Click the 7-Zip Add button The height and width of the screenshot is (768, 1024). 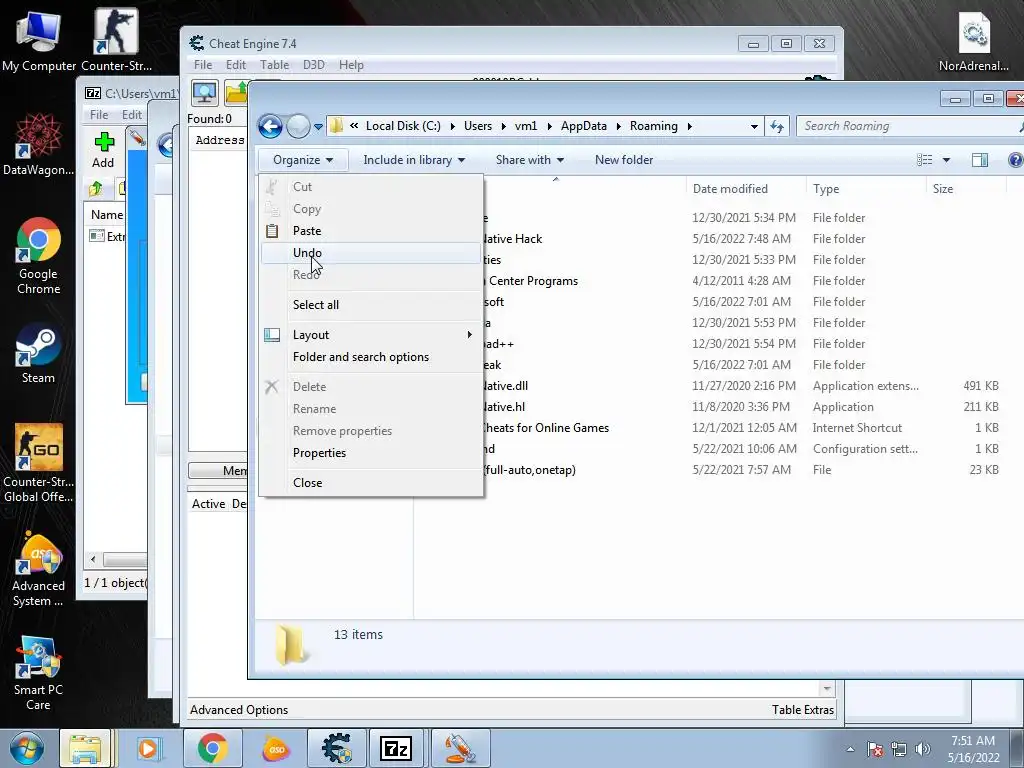pos(103,150)
